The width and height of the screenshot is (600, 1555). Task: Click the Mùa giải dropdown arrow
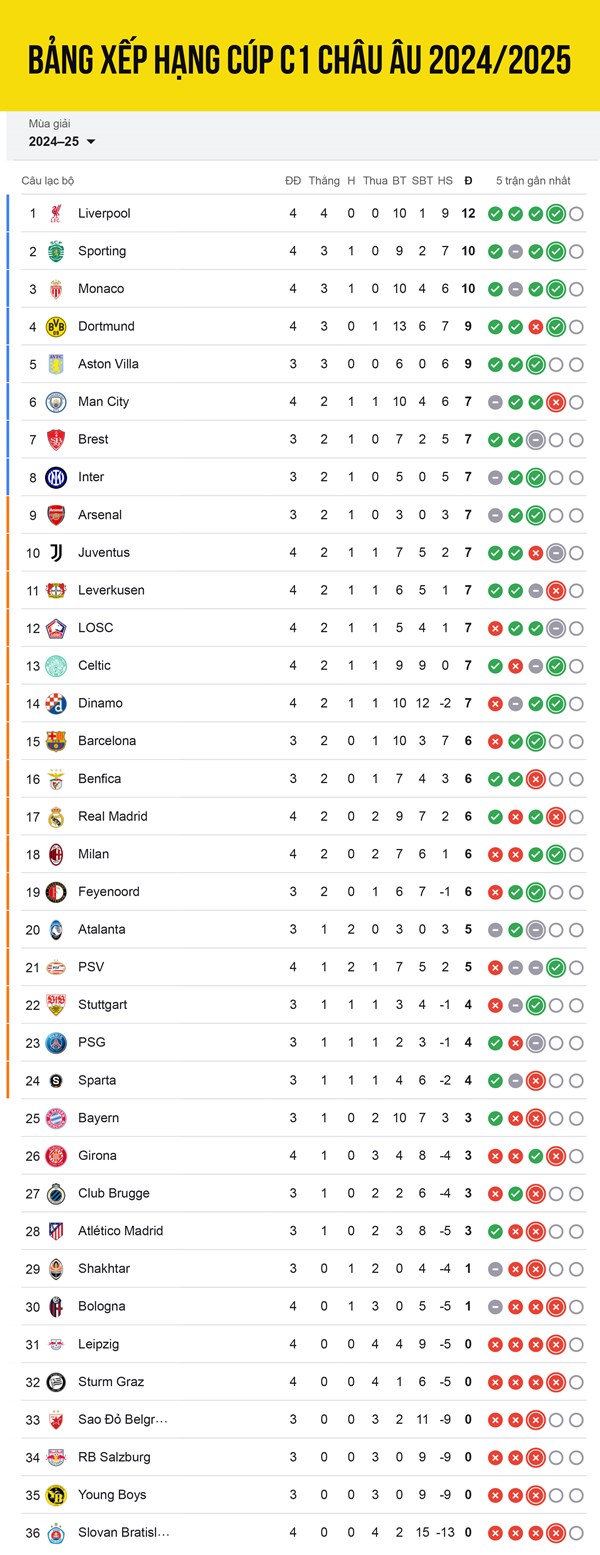(91, 142)
